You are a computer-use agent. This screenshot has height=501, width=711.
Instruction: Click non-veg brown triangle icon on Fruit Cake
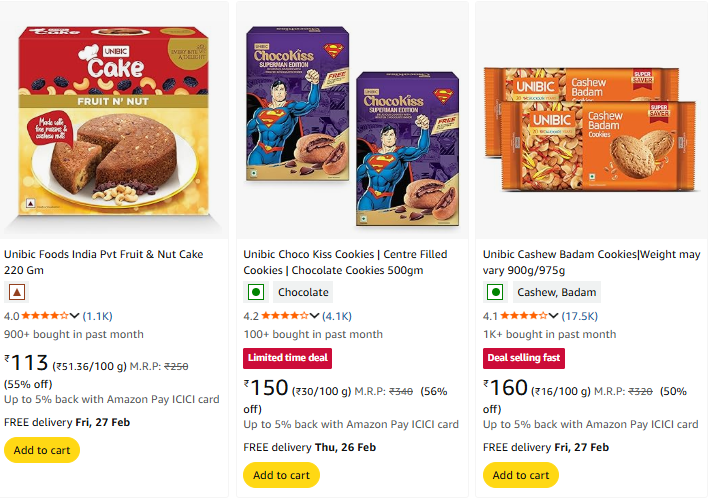pos(16,292)
